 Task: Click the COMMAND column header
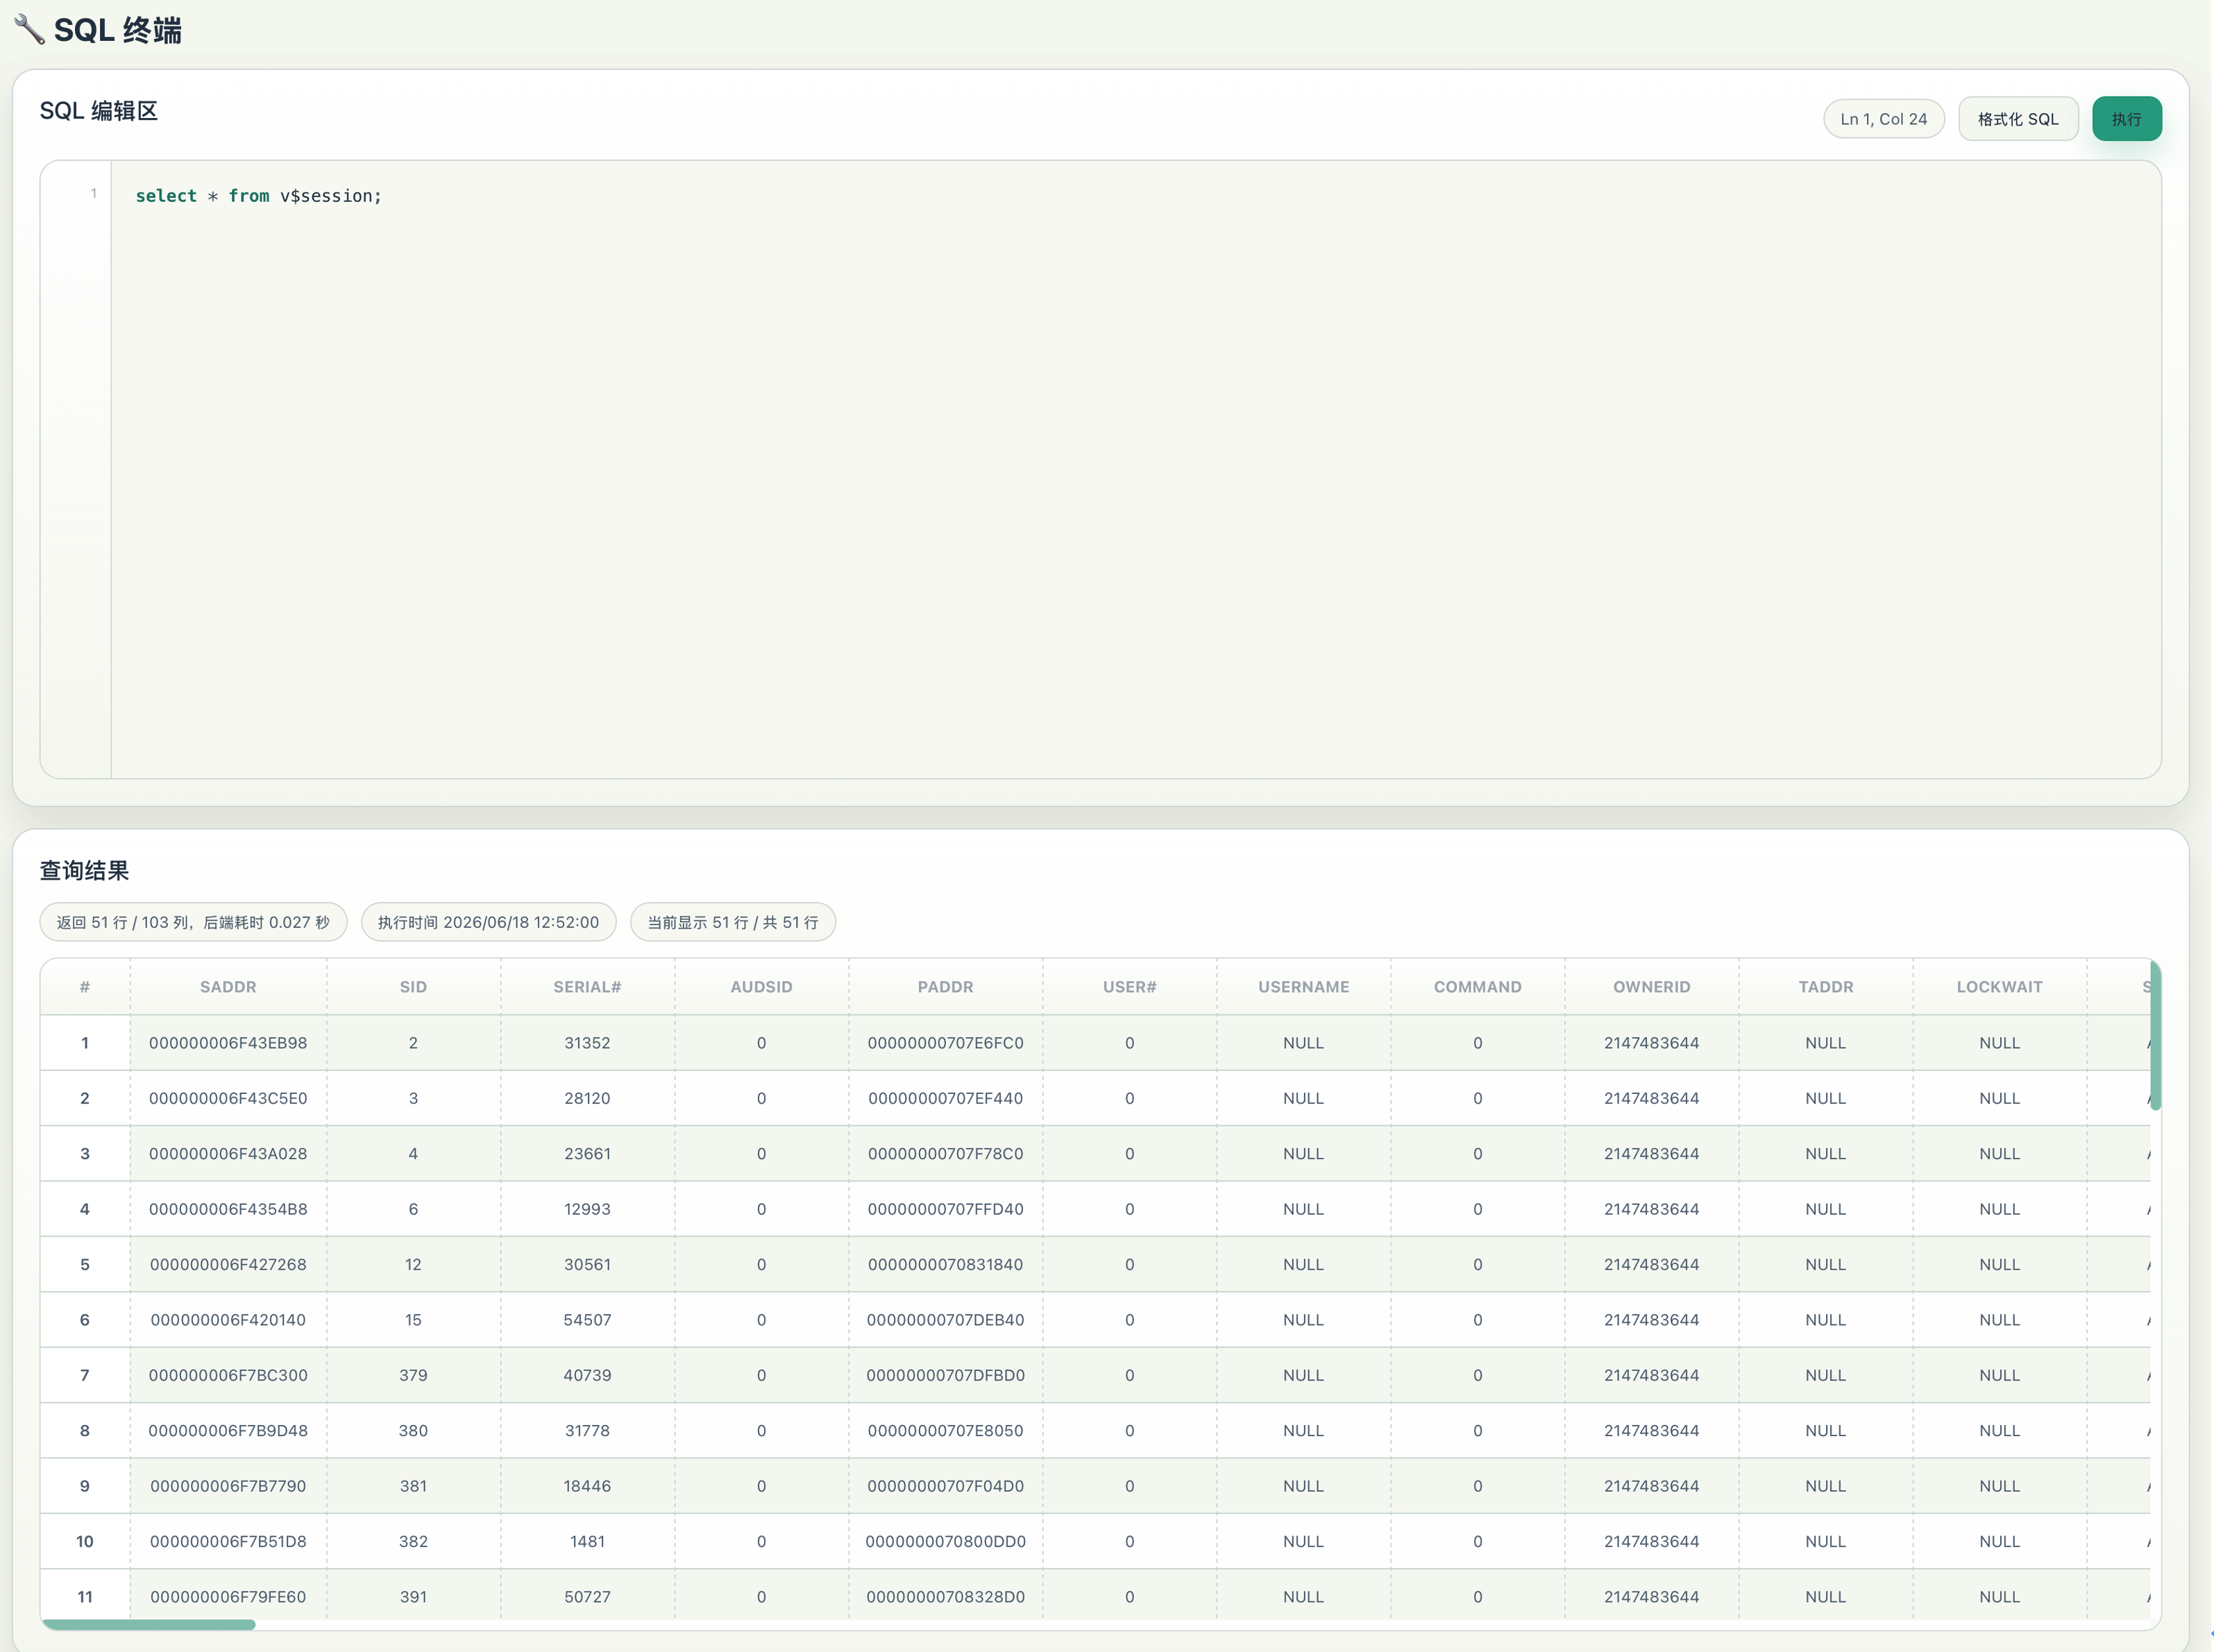click(1477, 987)
